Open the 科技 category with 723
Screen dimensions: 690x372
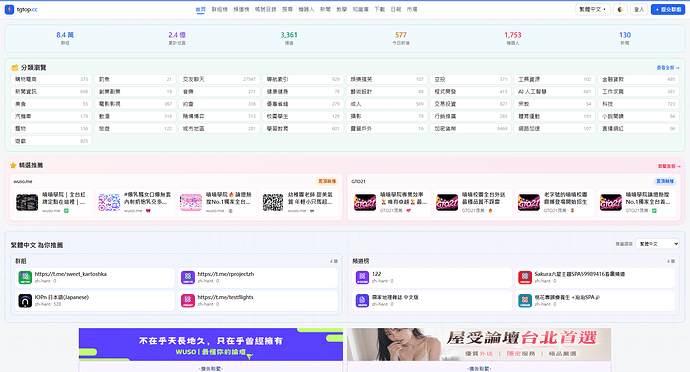pyautogui.click(x=638, y=104)
